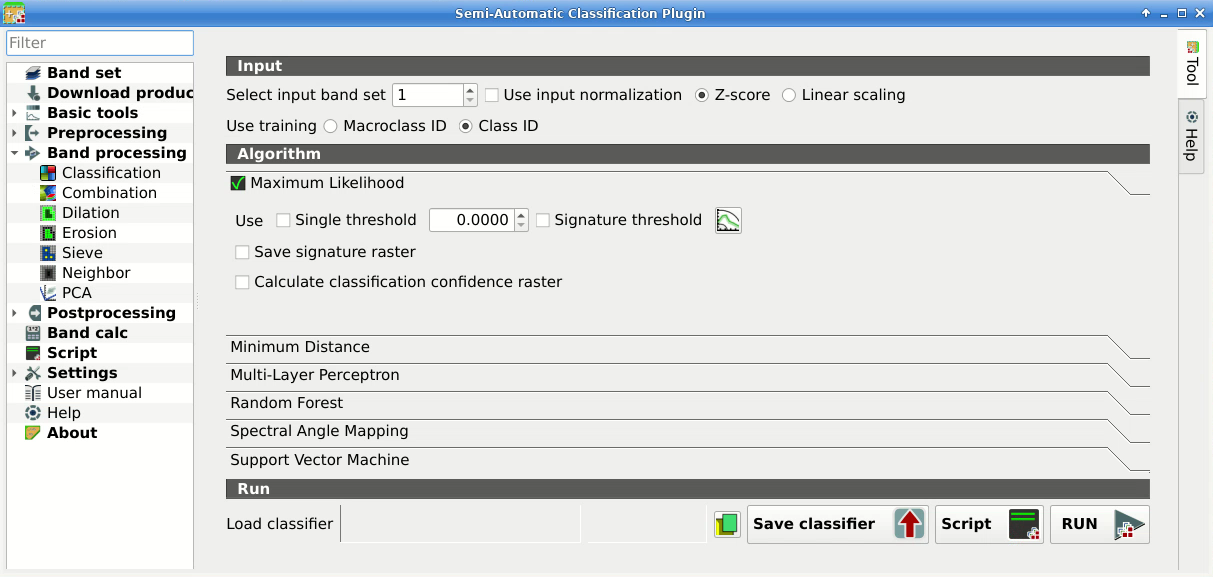Image resolution: width=1213 pixels, height=577 pixels.
Task: Enable the Single threshold checkbox
Action: [283, 220]
